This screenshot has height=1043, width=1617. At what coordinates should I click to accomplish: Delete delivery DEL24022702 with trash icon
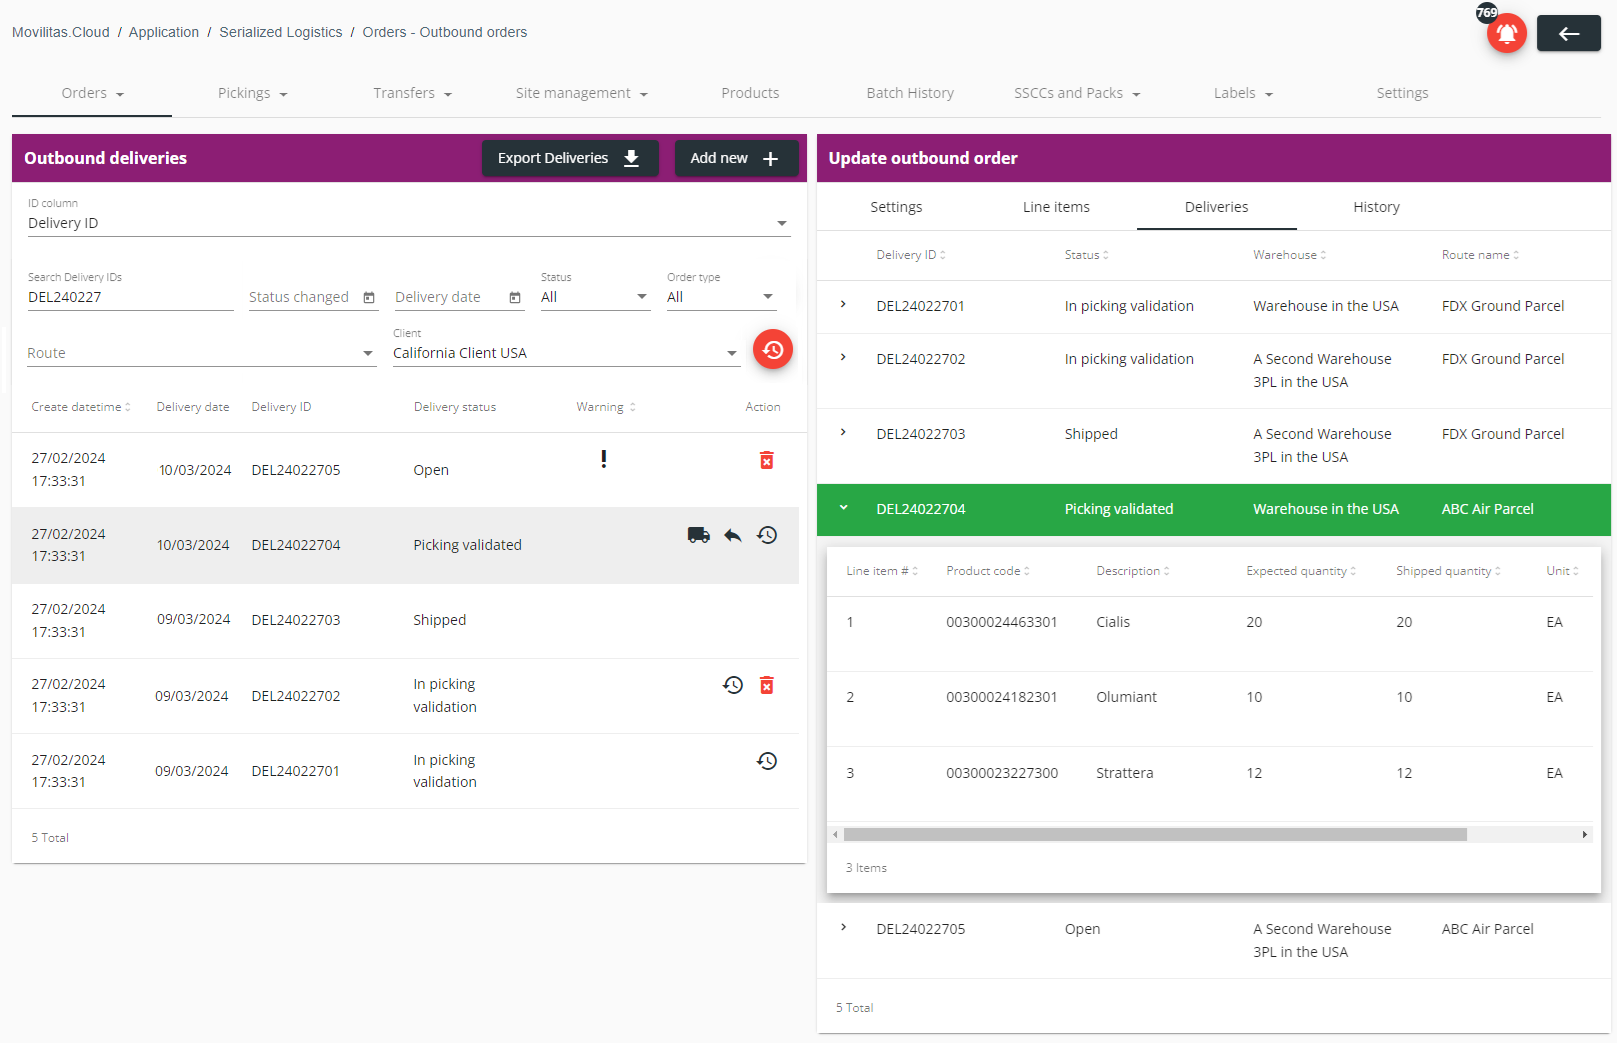pyautogui.click(x=766, y=685)
